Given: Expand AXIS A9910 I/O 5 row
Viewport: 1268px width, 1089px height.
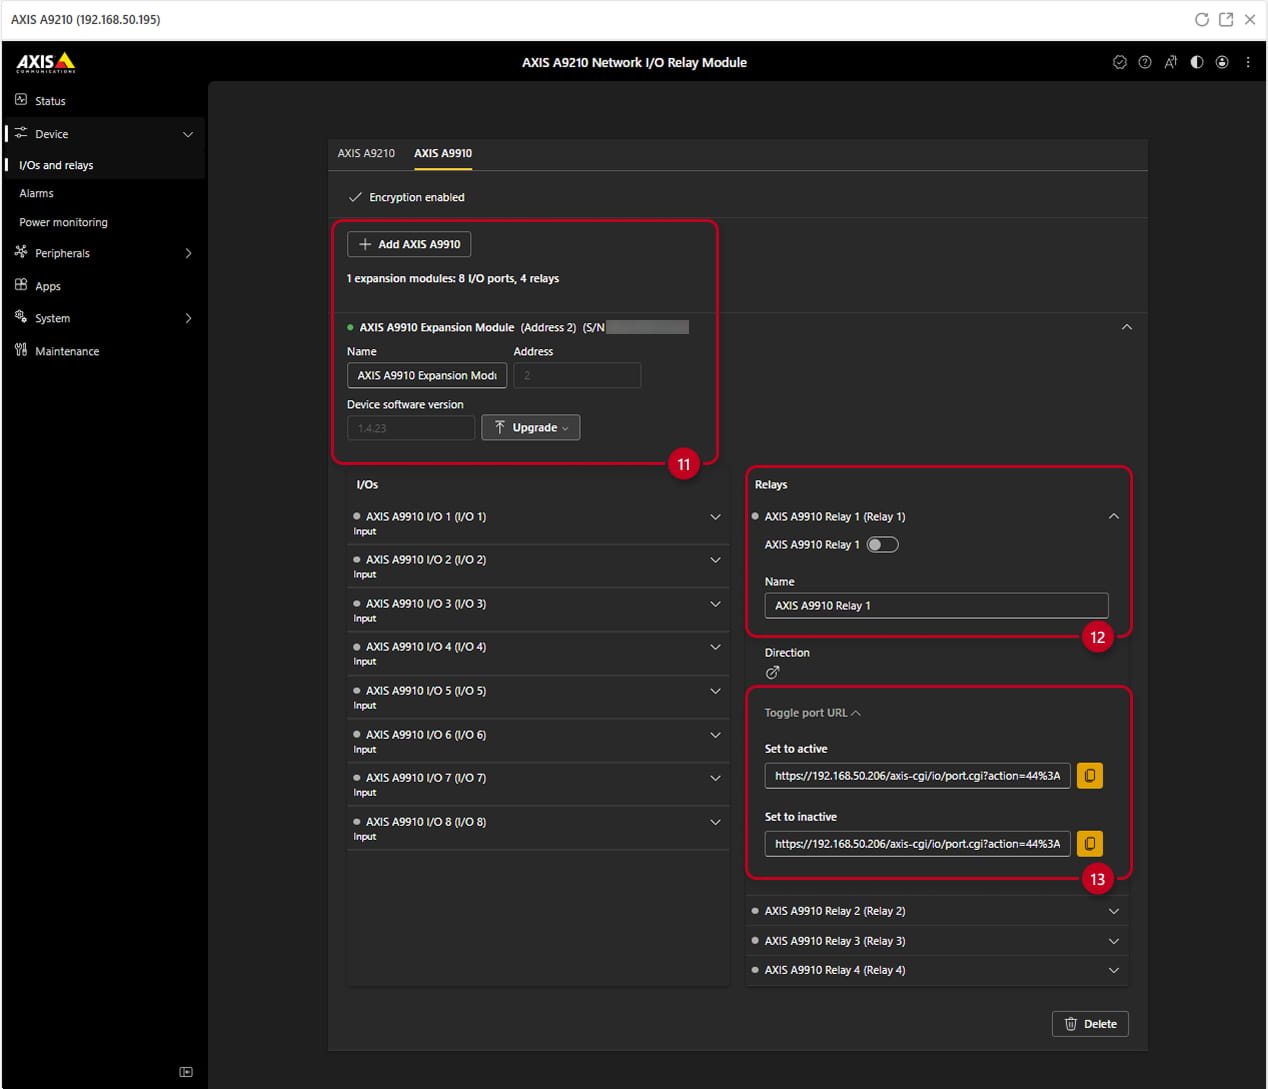Looking at the screenshot, I should pos(715,691).
